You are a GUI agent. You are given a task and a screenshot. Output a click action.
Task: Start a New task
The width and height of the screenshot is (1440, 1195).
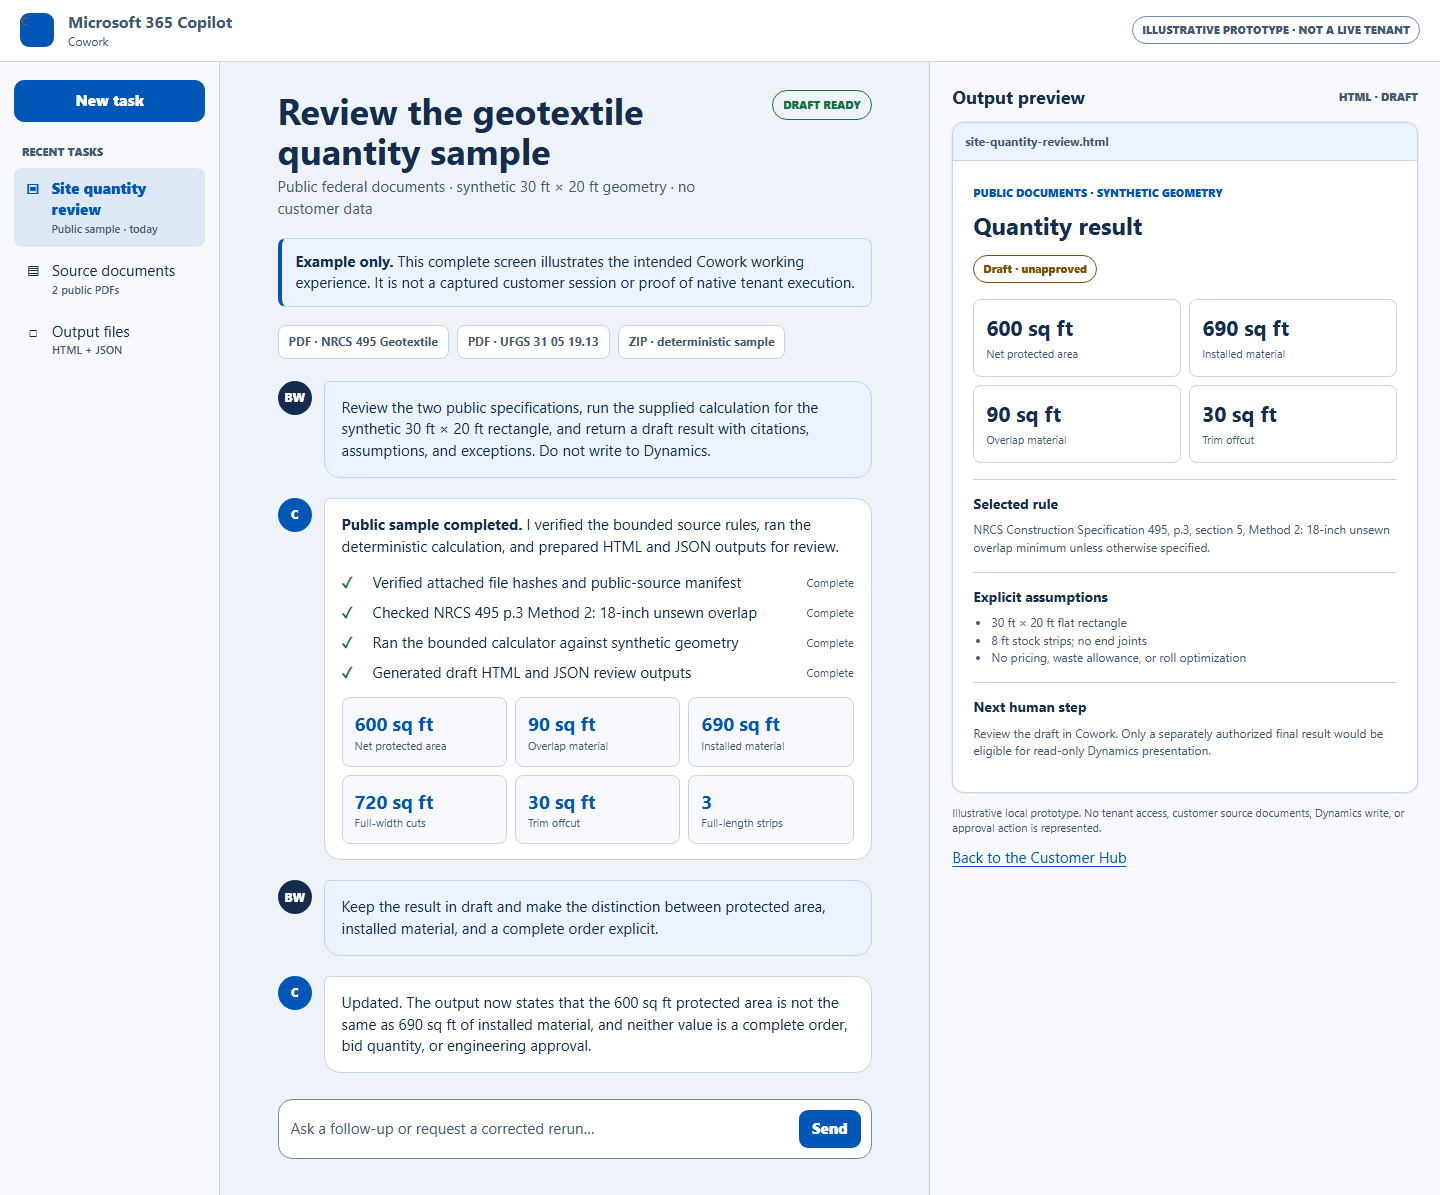coord(109,101)
